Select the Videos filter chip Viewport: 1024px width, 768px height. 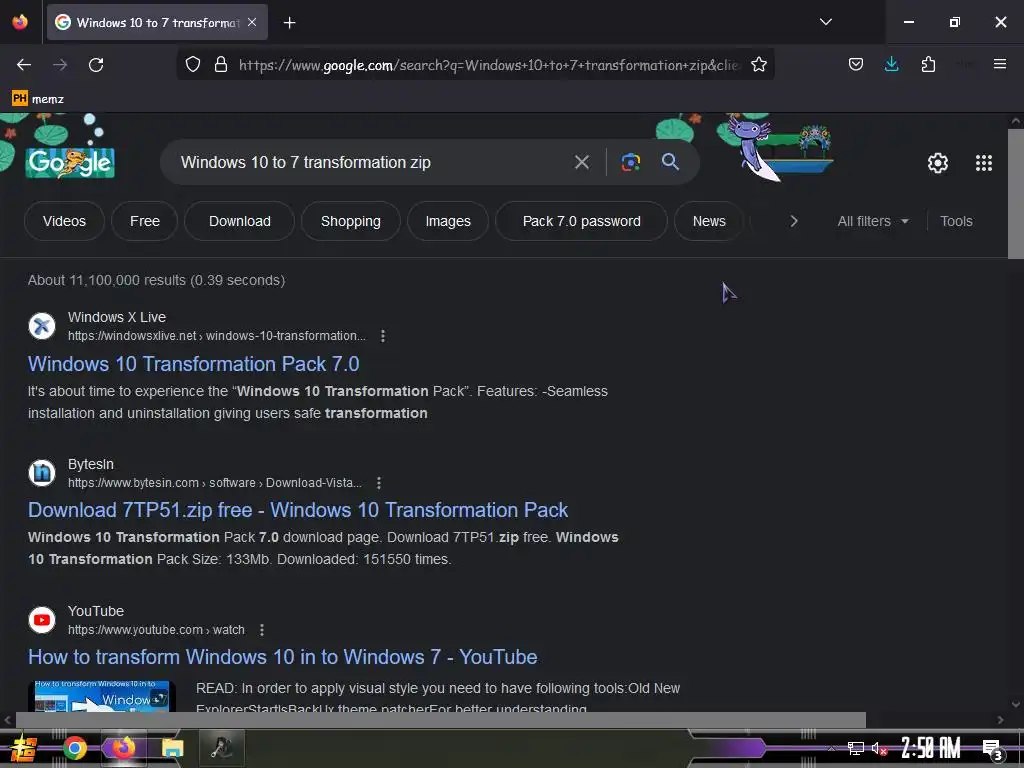pos(64,221)
